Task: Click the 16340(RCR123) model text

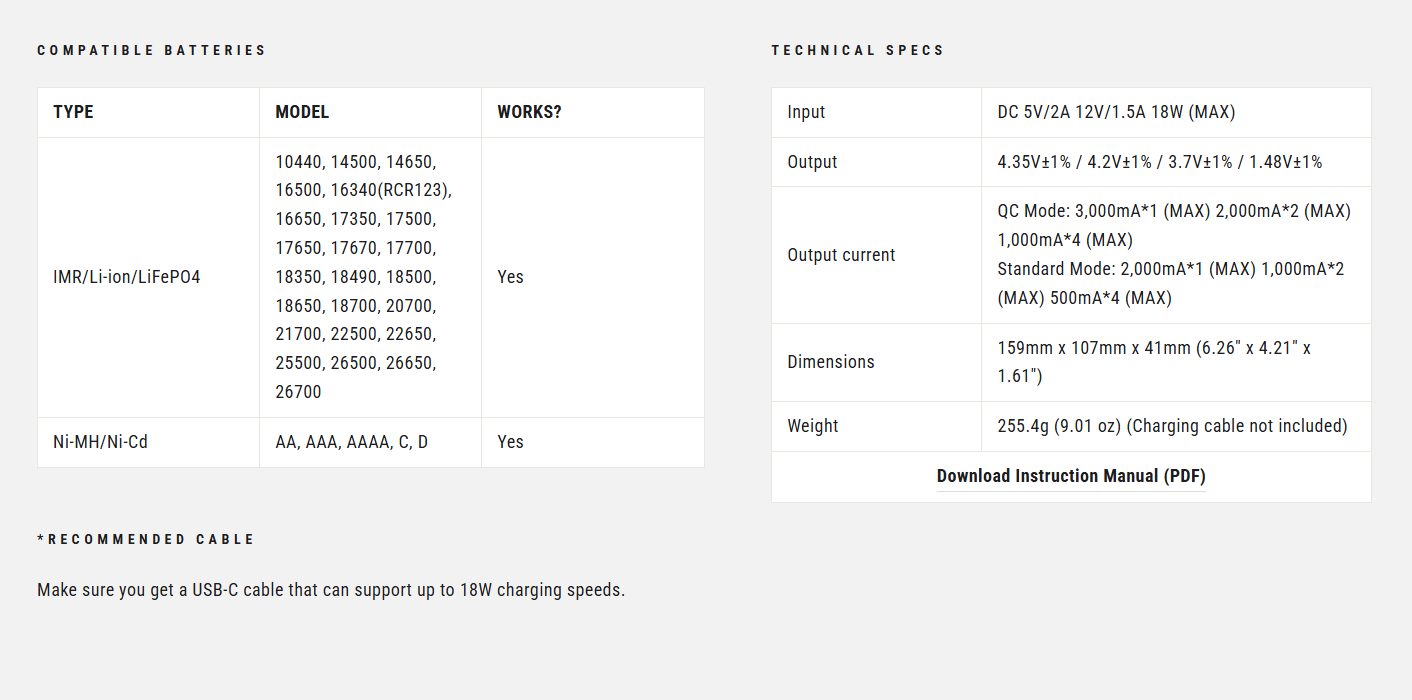Action: [x=391, y=190]
